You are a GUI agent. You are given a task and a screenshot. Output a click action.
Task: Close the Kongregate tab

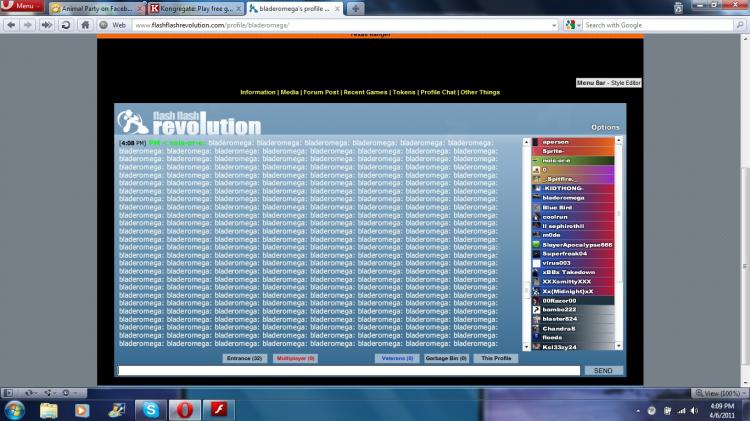(238, 9)
